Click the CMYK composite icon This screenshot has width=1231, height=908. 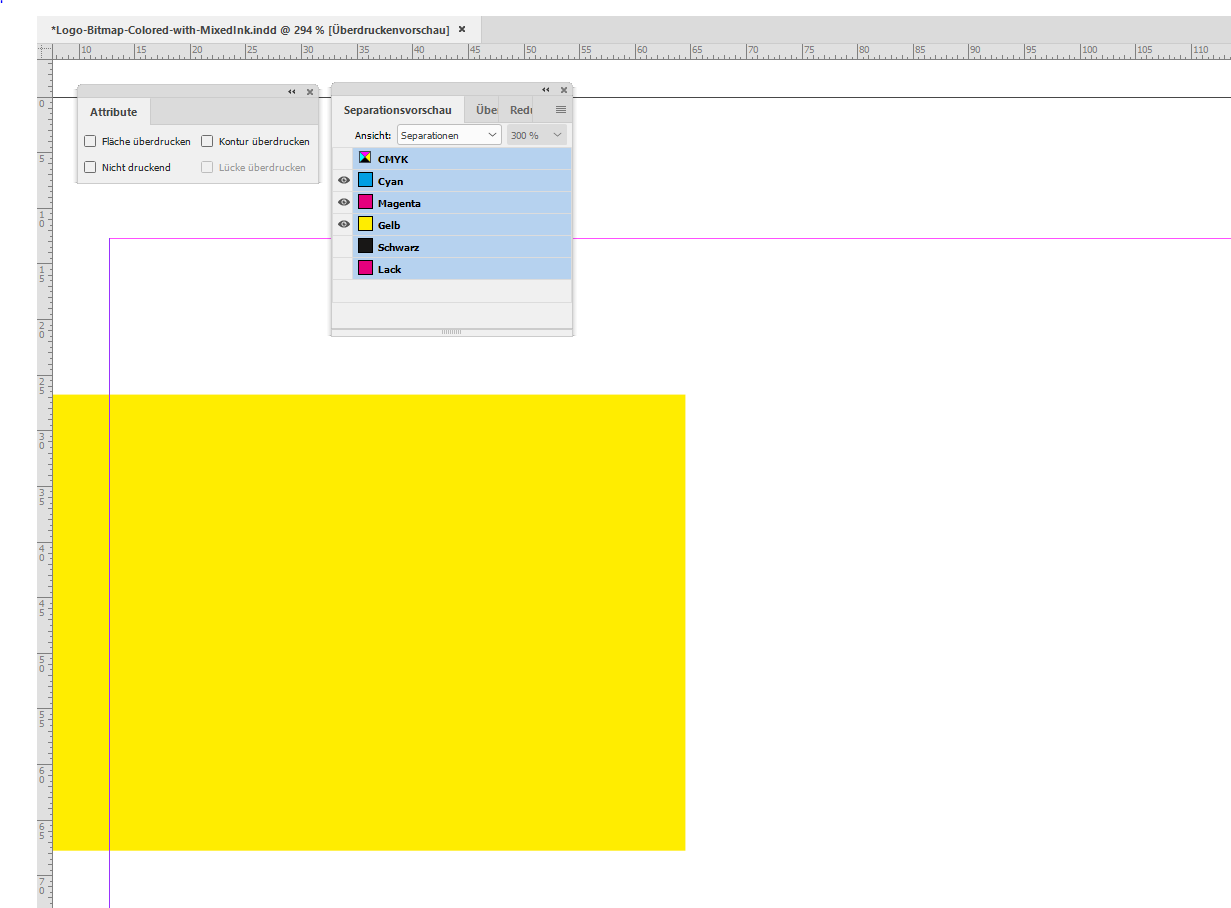366,159
